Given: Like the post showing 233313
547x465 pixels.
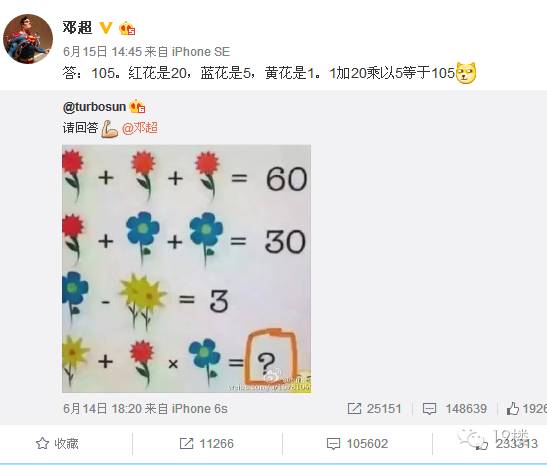Looking at the screenshot, I should (507, 444).
